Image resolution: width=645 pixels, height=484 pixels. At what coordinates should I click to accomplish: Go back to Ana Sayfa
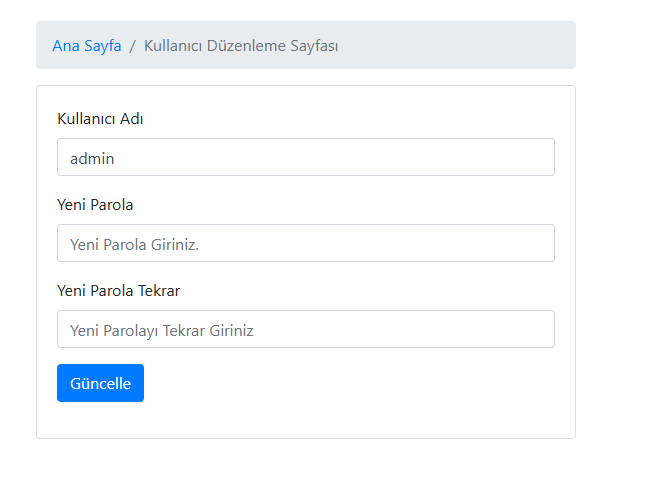[87, 46]
